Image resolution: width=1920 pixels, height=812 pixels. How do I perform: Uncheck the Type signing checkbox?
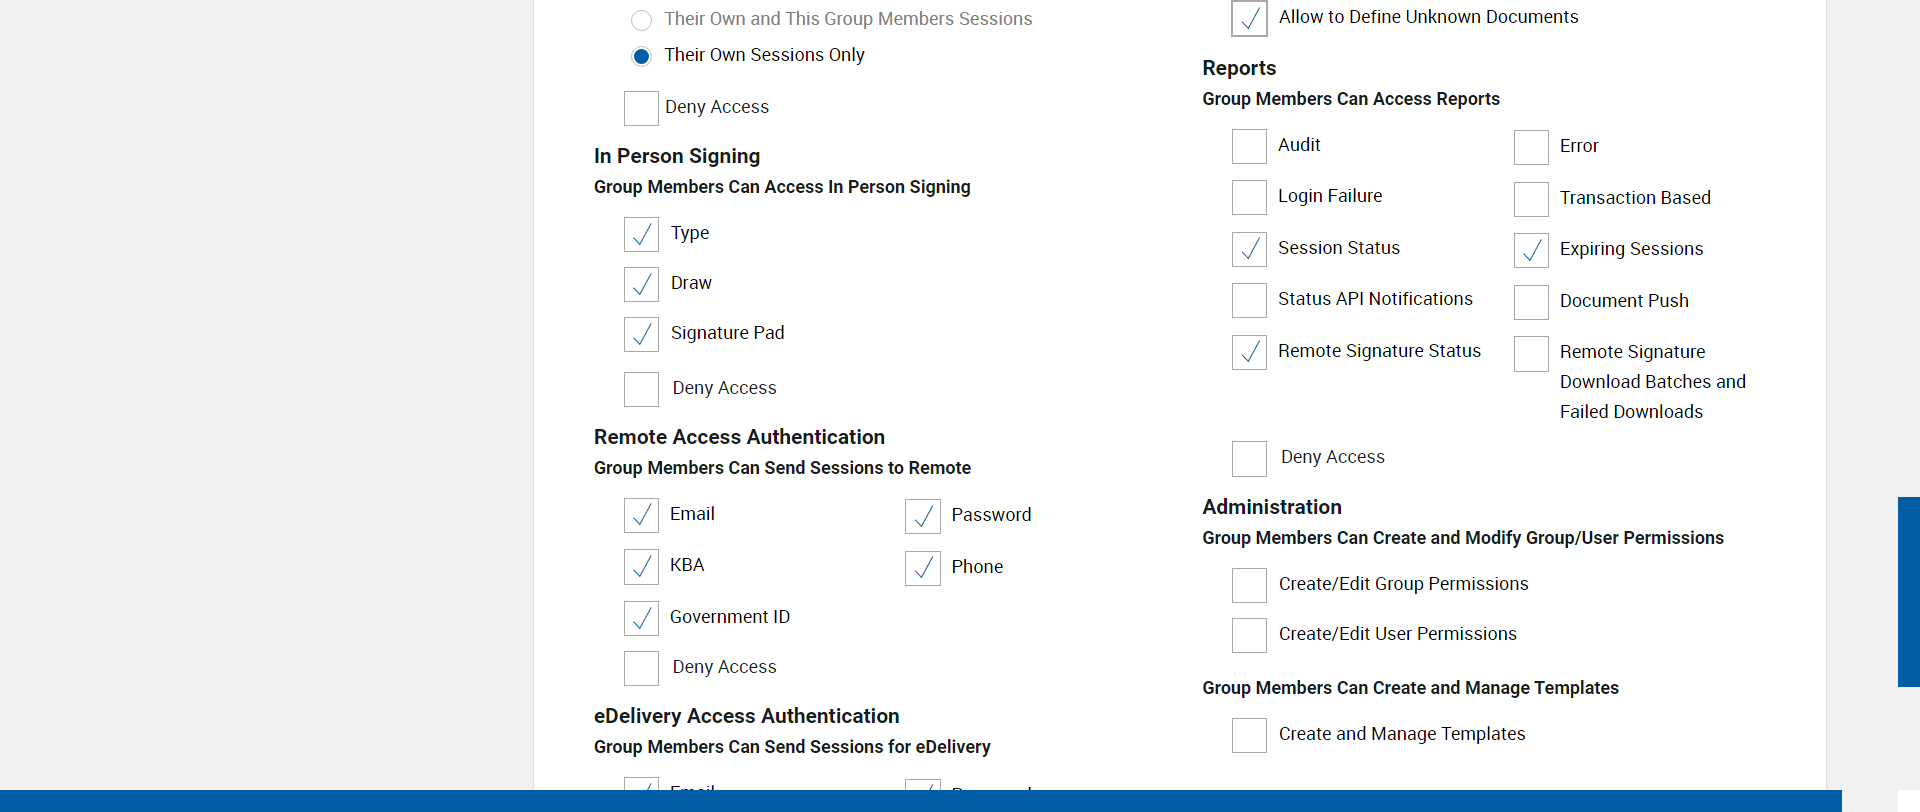pyautogui.click(x=641, y=234)
